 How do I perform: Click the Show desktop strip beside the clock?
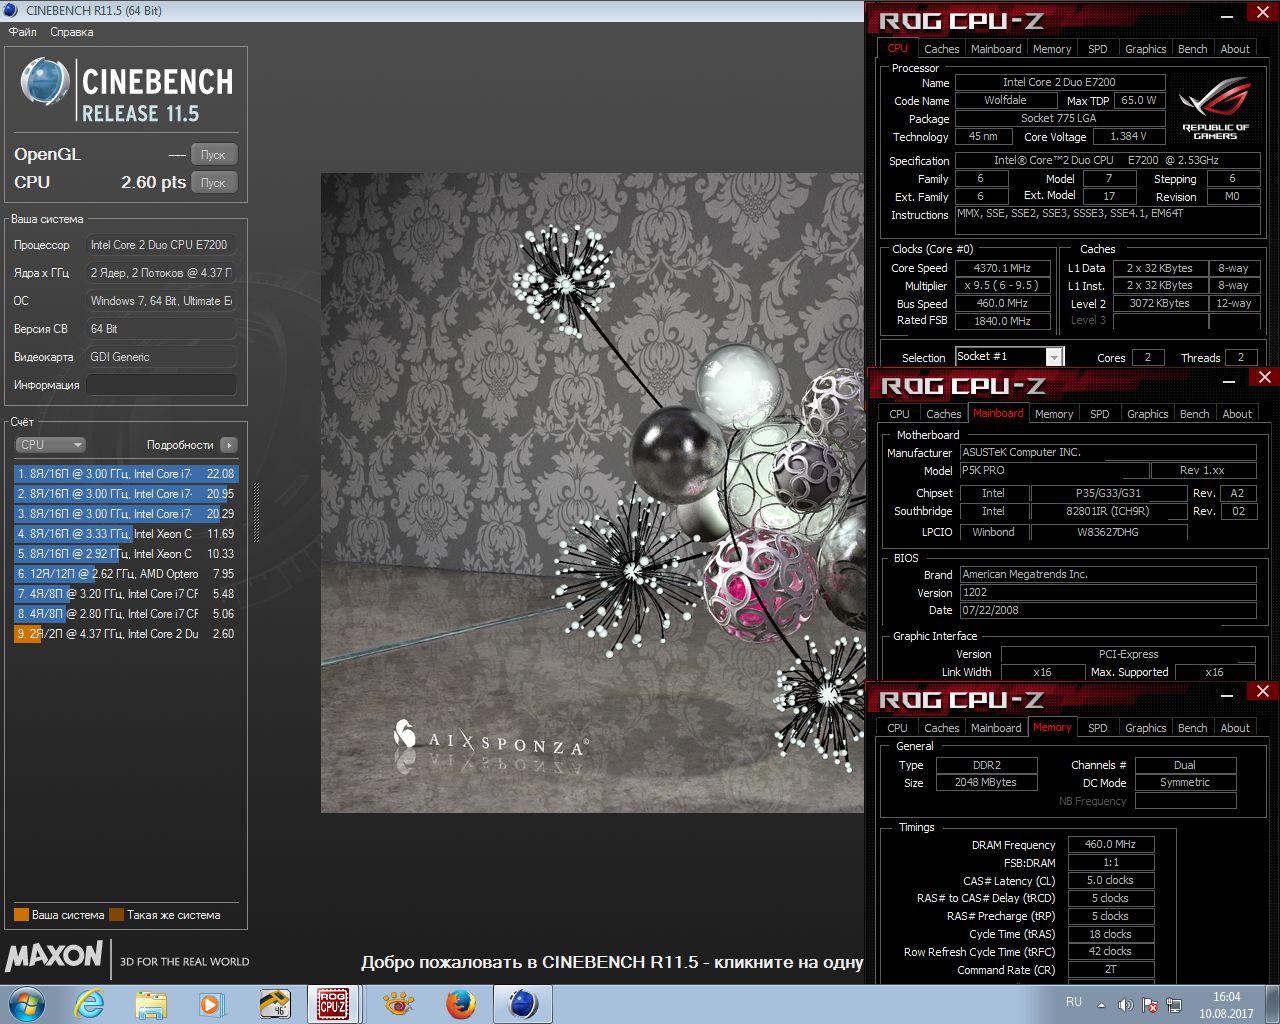(x=1272, y=1004)
